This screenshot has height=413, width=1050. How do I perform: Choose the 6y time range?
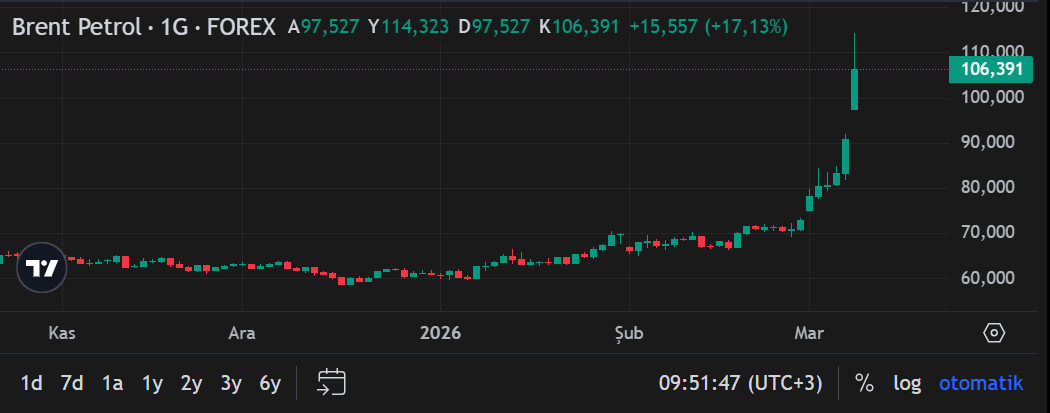click(270, 382)
